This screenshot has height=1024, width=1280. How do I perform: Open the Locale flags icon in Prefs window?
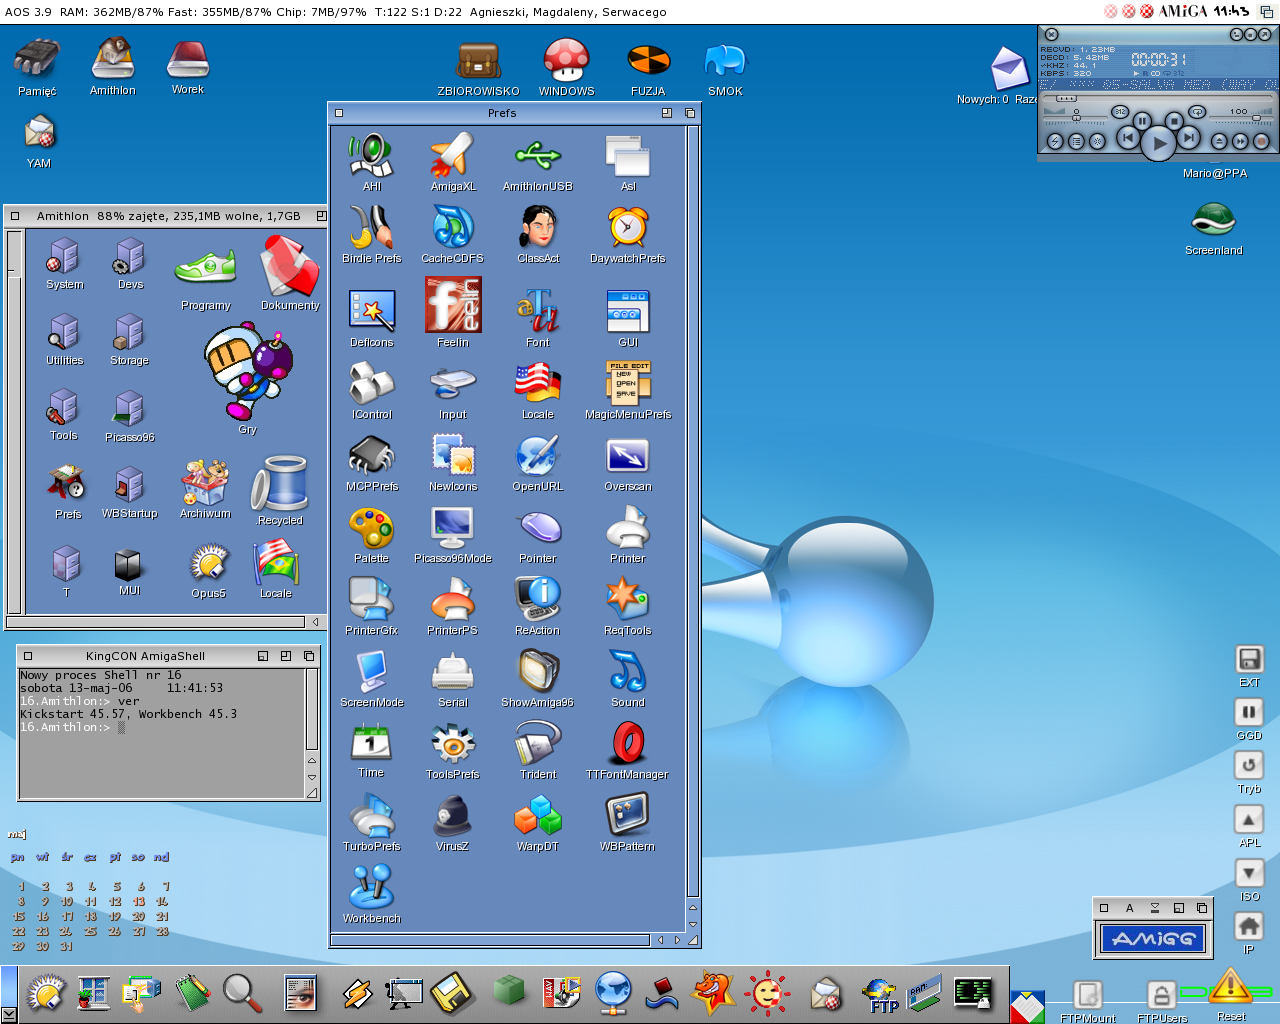(537, 385)
